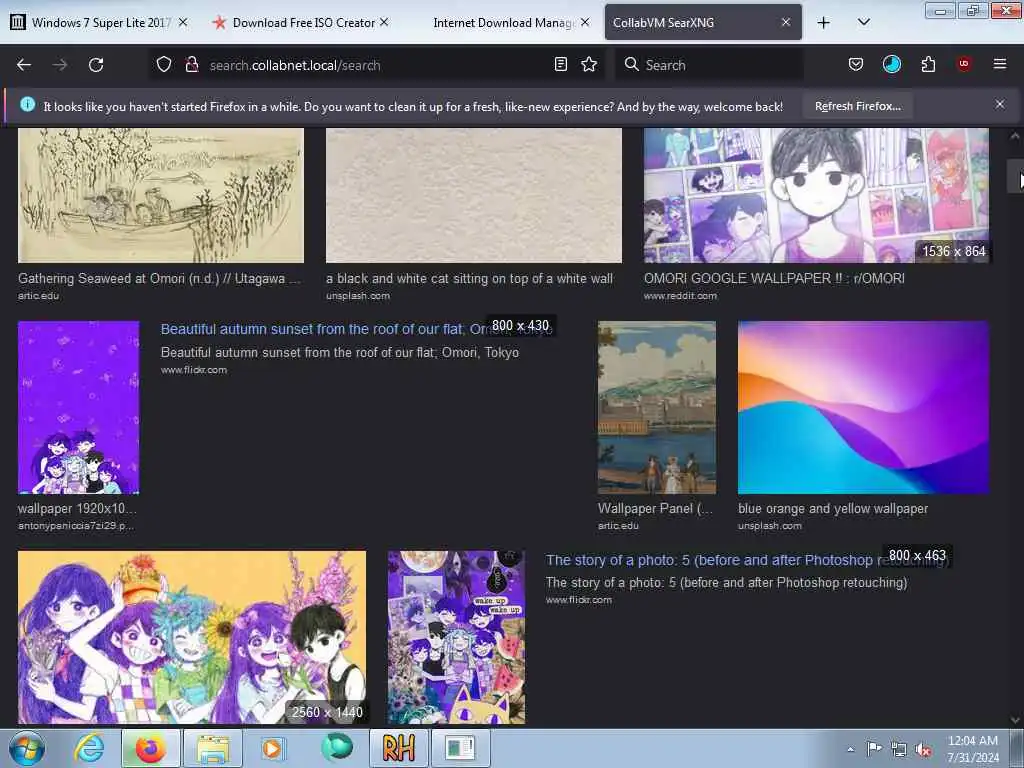Dismiss the Firefox refresh notification bar
The image size is (1024, 768).
tap(1000, 104)
